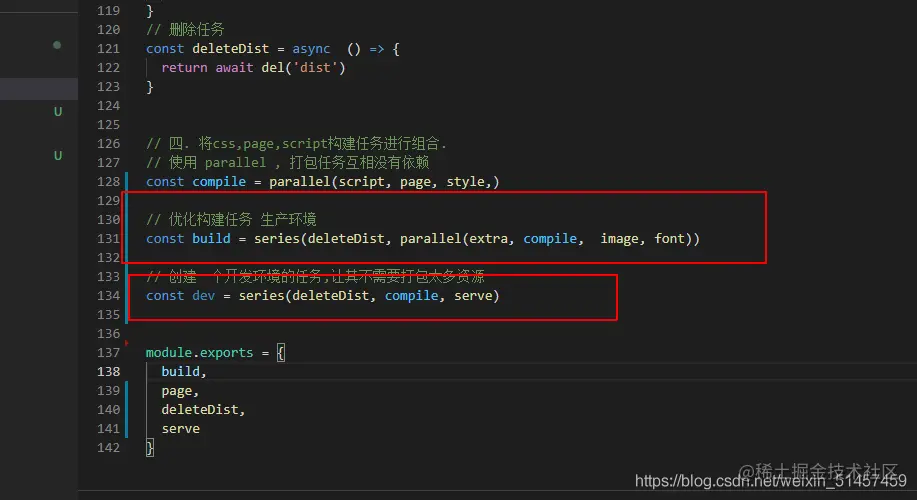Click the '// 删除任务' comment
Screen dimensions: 917x500
point(185,29)
